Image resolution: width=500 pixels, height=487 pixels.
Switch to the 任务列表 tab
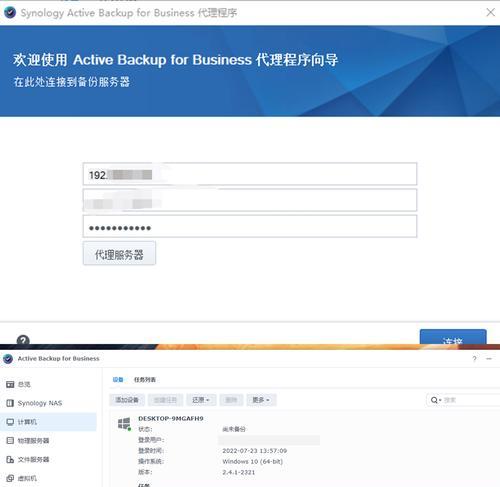145,380
